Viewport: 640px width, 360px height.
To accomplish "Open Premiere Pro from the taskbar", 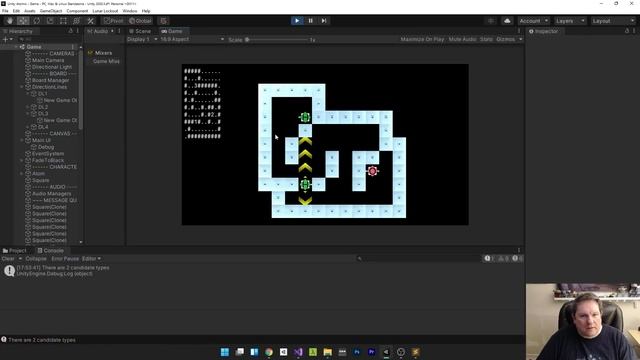I will click(x=371, y=352).
